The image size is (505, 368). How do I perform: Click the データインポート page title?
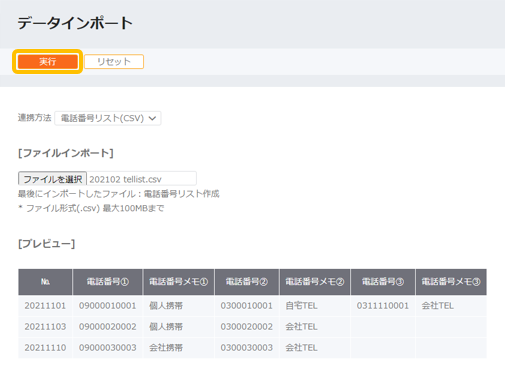click(x=75, y=23)
